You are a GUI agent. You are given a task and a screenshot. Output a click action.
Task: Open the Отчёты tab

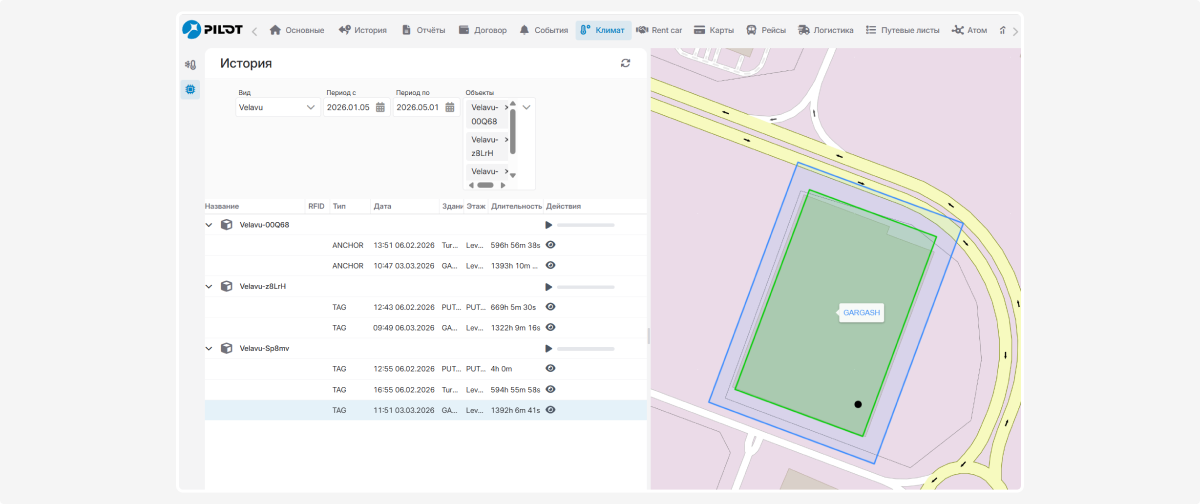click(x=423, y=30)
